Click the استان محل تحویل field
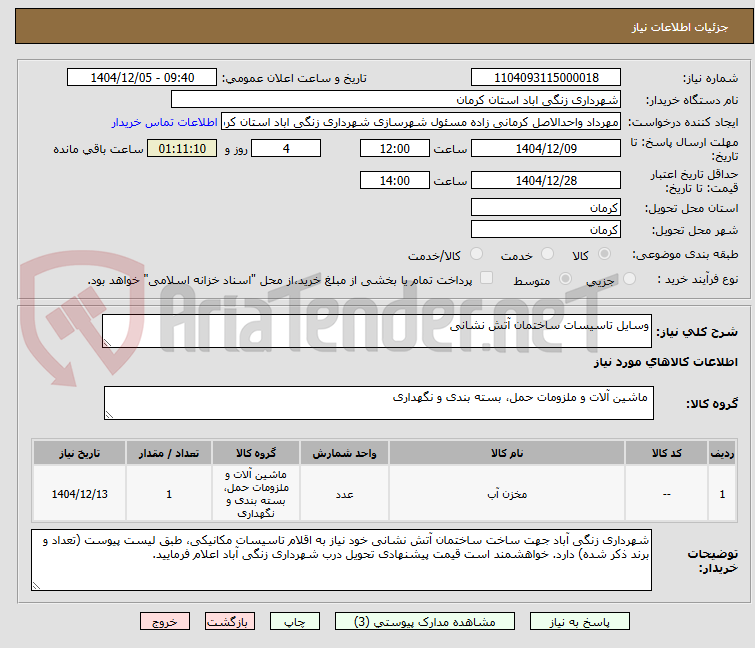Viewport: 755px width, 648px height. (546, 207)
